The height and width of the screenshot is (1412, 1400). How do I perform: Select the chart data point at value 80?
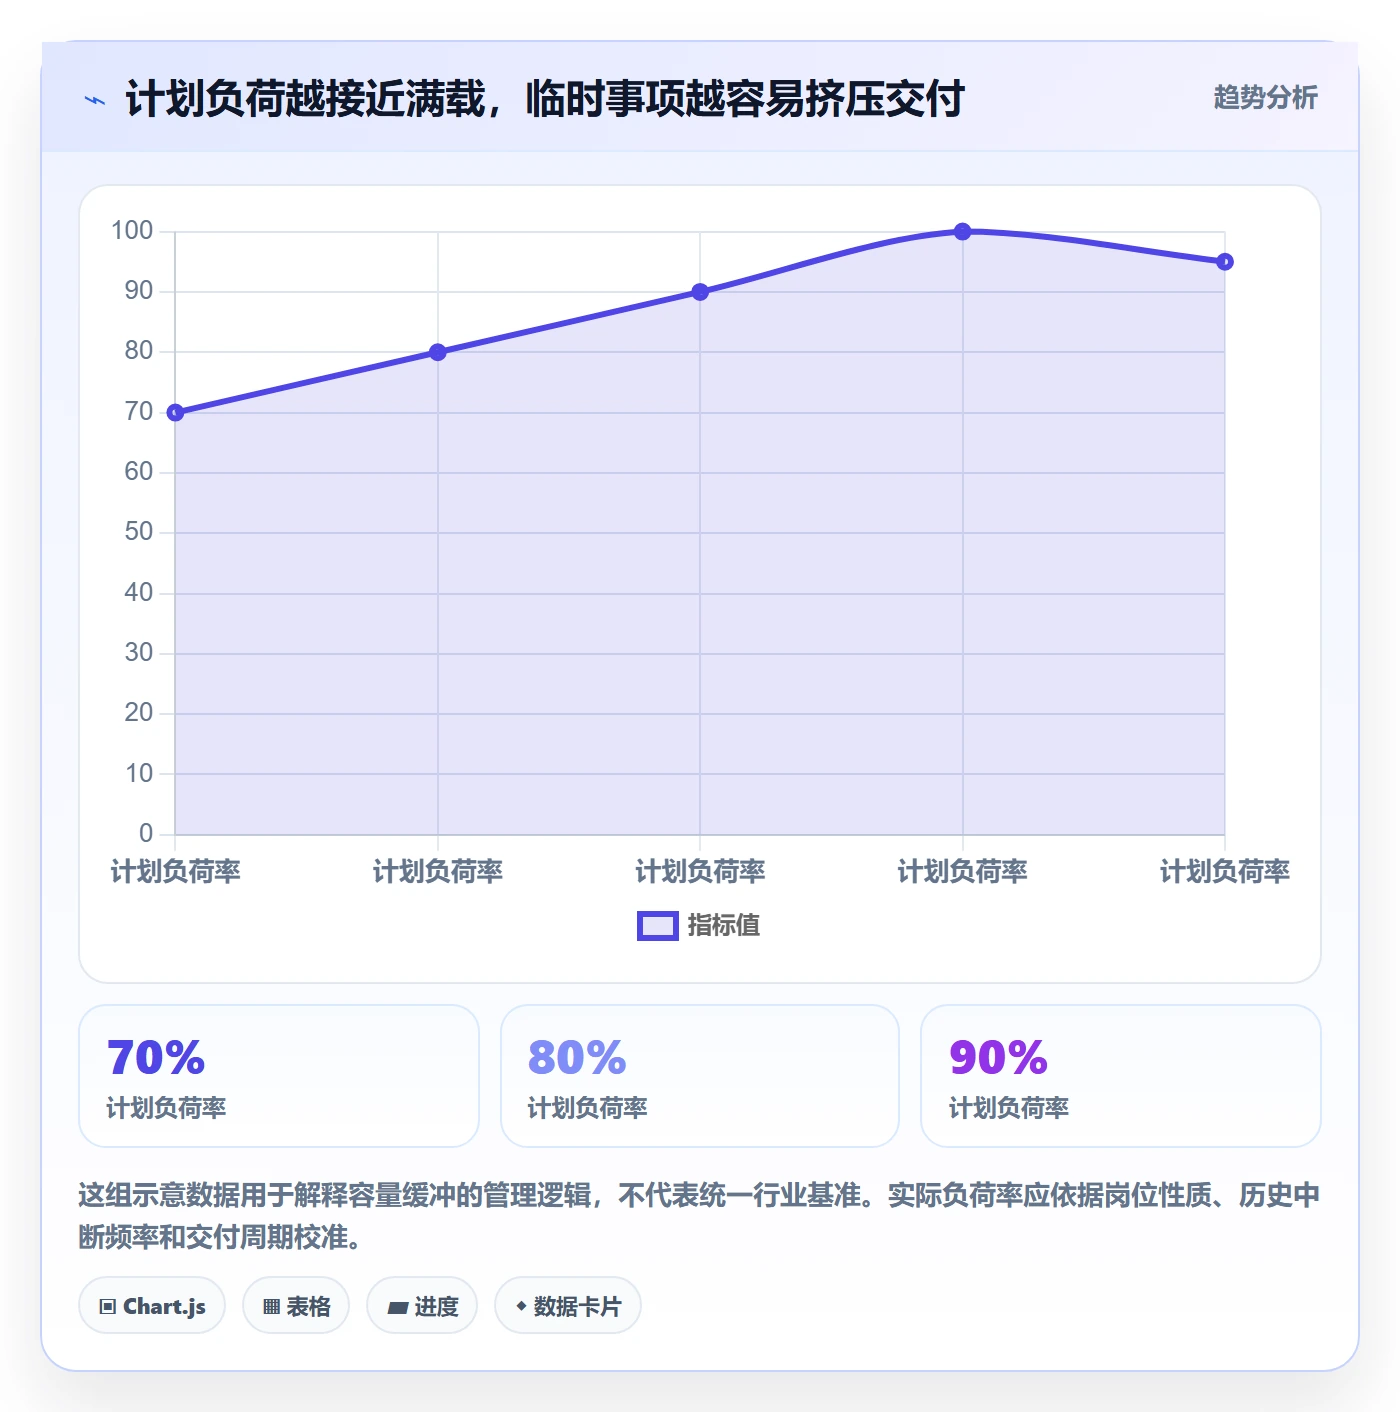click(438, 352)
